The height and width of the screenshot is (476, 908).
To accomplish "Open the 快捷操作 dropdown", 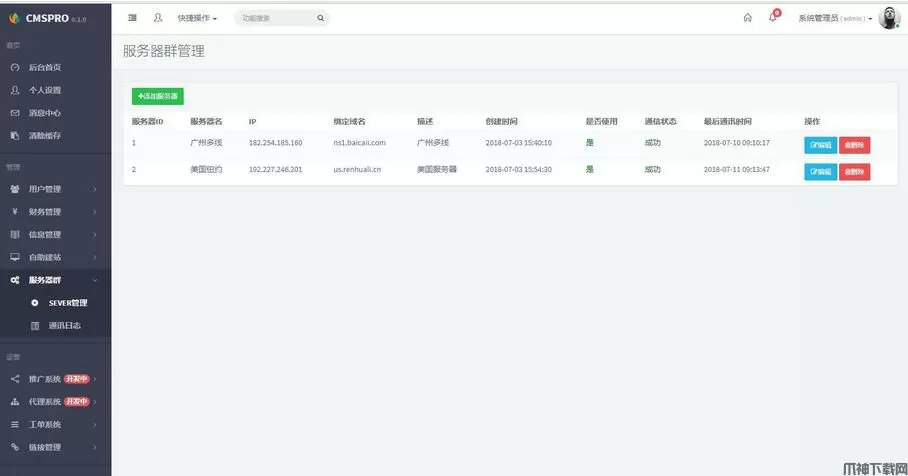I will [x=197, y=18].
